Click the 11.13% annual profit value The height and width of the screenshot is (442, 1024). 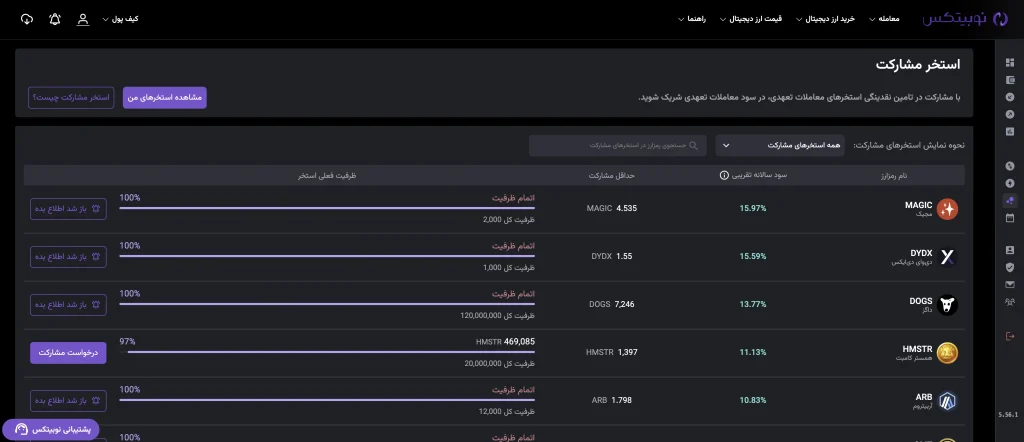[753, 353]
